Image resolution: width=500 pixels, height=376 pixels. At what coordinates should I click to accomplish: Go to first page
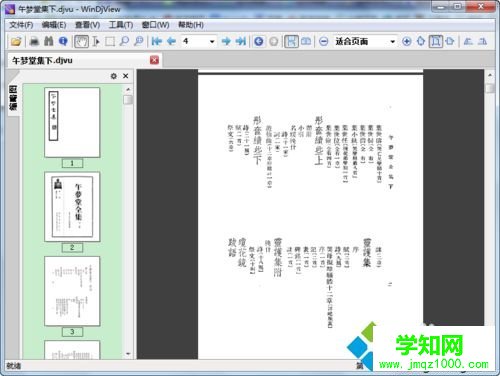[x=157, y=41]
